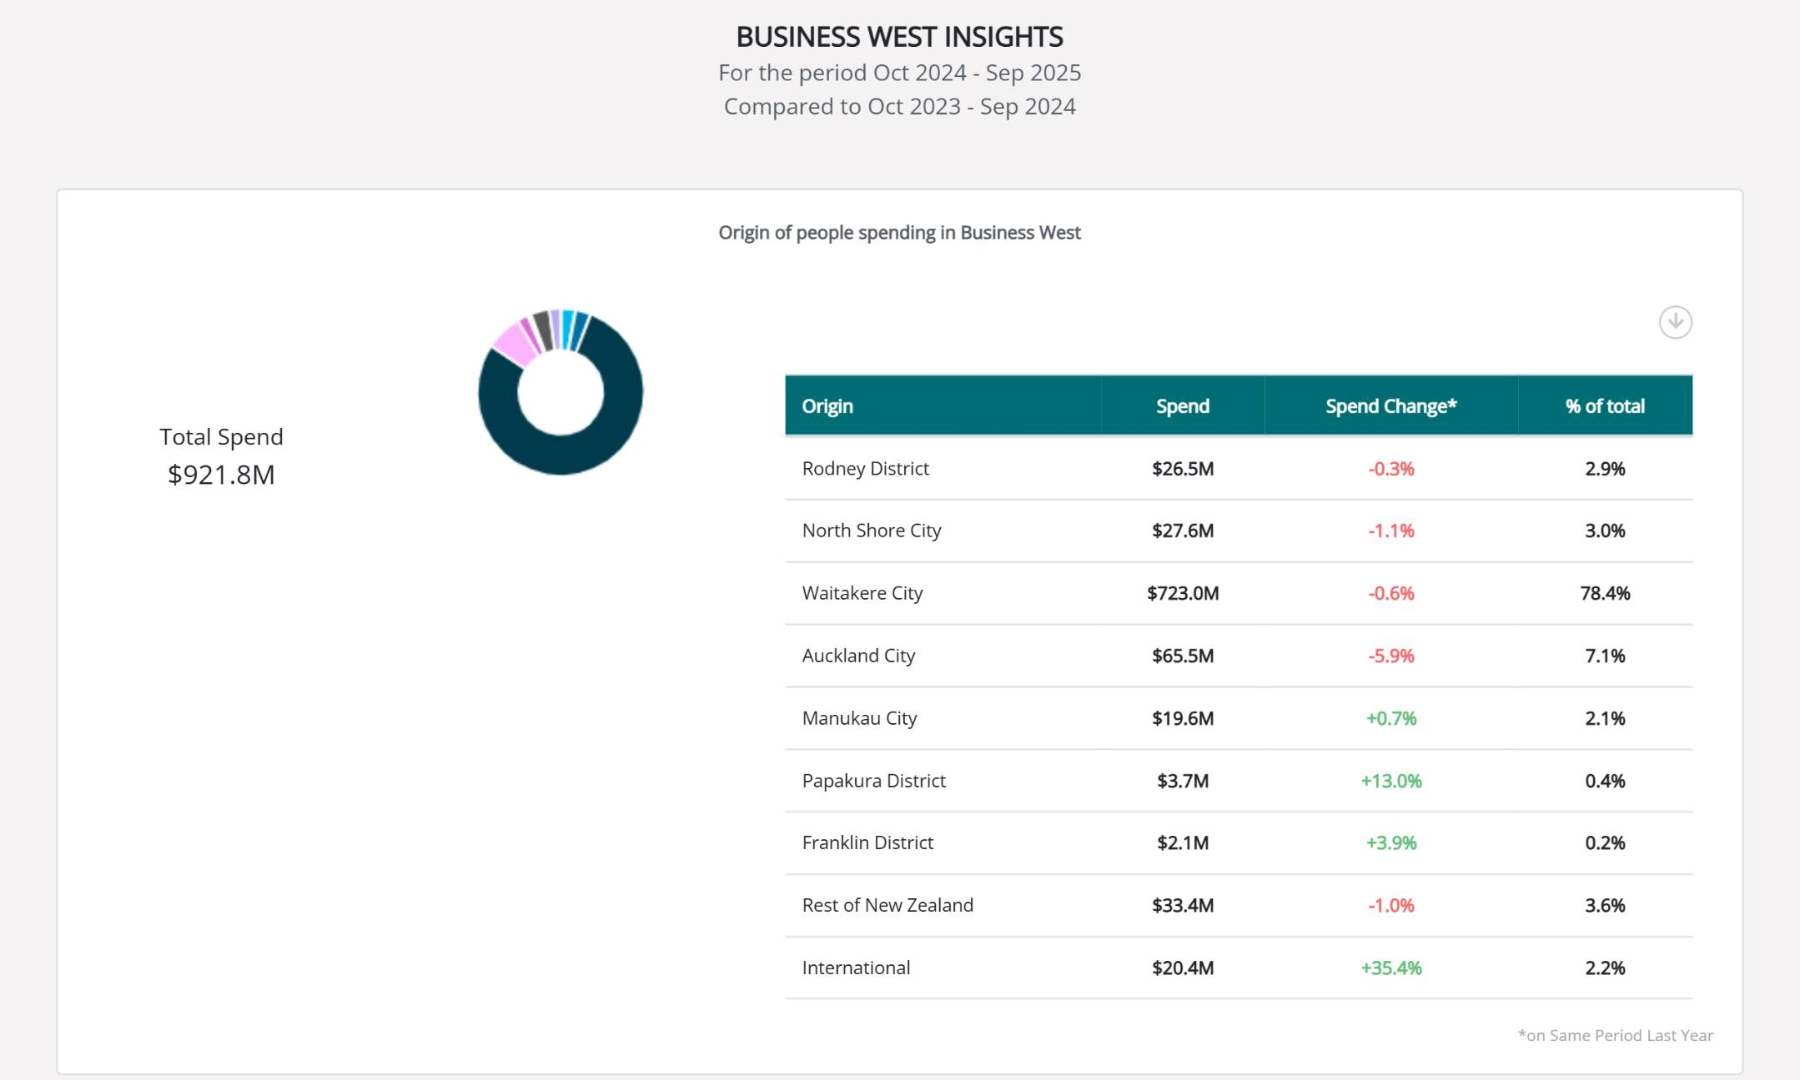
Task: Click the Franklin District row label
Action: (867, 843)
